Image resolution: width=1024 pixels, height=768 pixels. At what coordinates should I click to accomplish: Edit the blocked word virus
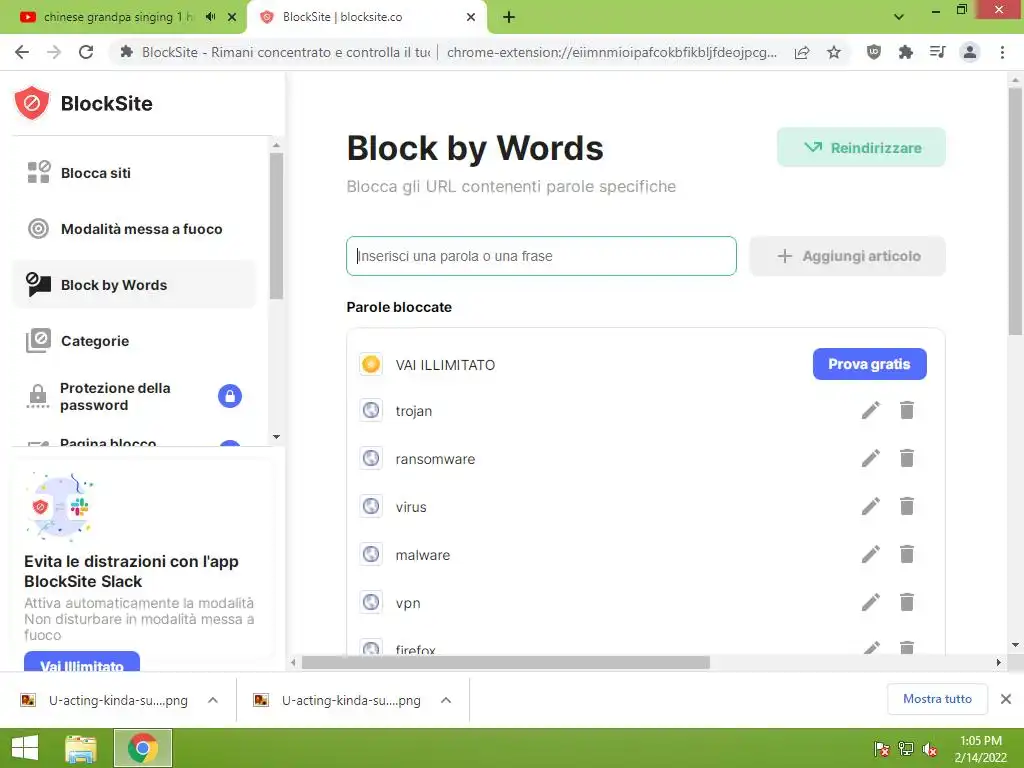pyautogui.click(x=871, y=507)
